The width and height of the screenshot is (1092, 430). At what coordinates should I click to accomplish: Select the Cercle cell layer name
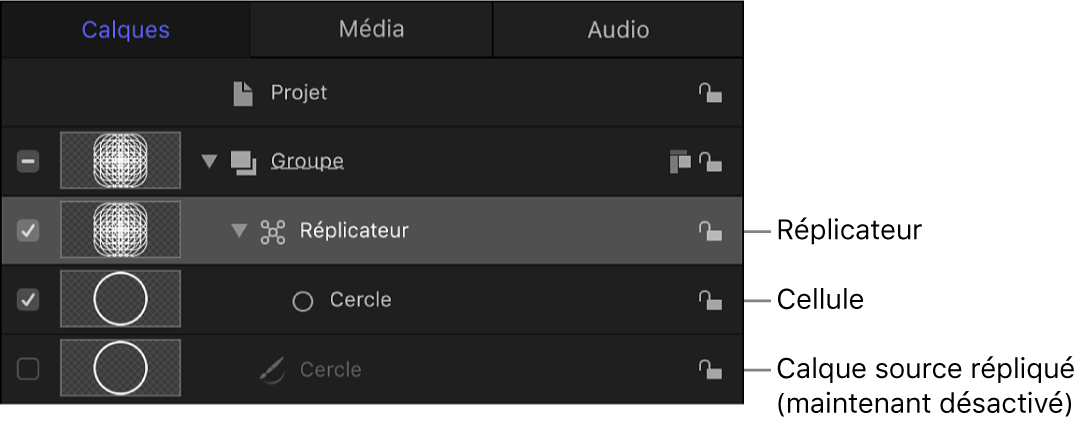[x=360, y=300]
